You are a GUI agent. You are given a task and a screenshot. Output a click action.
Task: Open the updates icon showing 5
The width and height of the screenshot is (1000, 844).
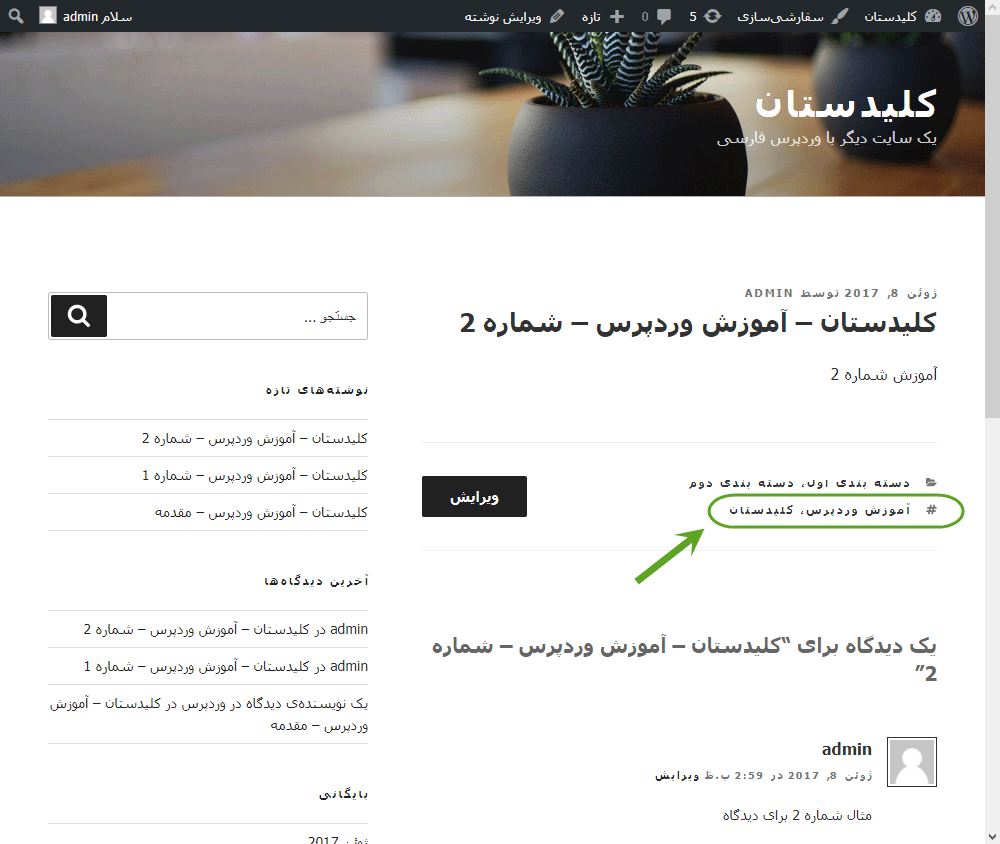tap(712, 16)
